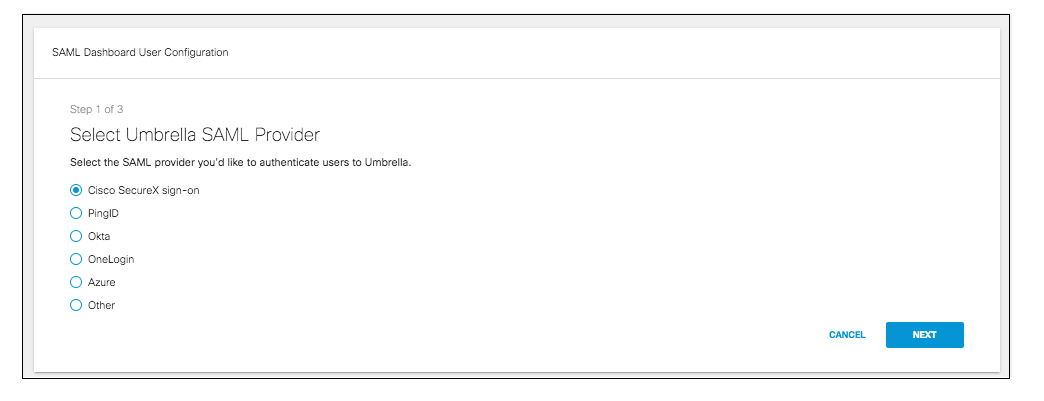Click the SAML provider instruction sentence
The image size is (1044, 401).
pyautogui.click(x=240, y=163)
